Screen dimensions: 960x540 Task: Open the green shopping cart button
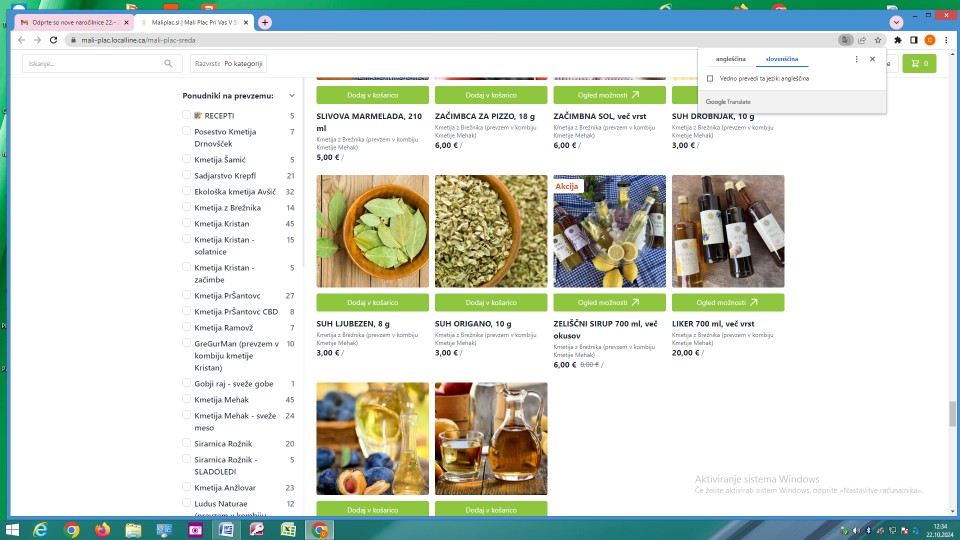919,63
